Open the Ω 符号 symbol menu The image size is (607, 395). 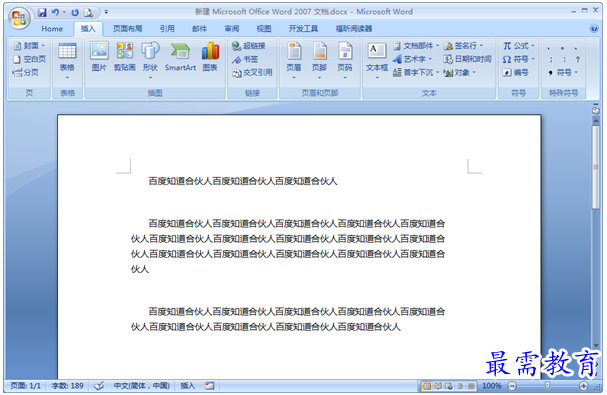pyautogui.click(x=519, y=59)
